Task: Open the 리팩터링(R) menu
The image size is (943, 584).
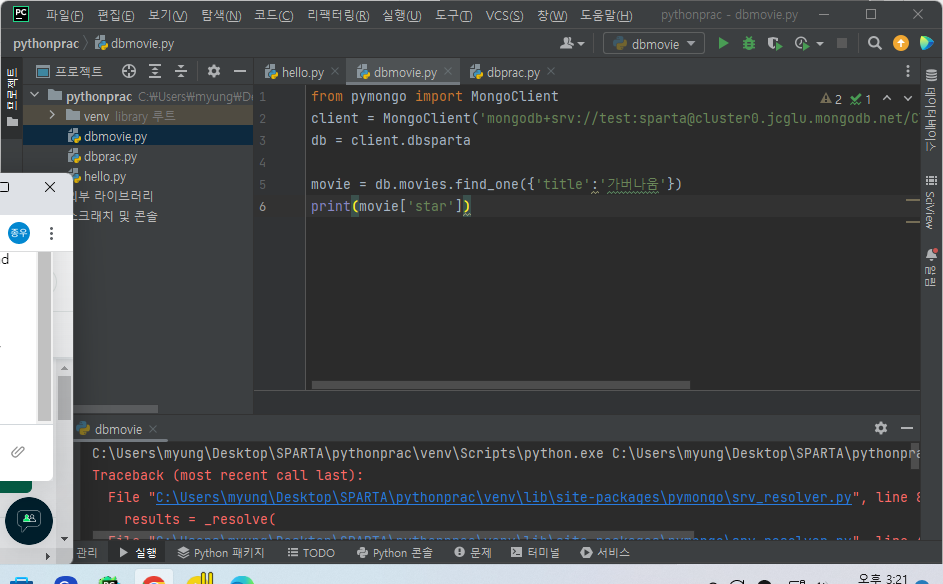Action: (x=338, y=15)
